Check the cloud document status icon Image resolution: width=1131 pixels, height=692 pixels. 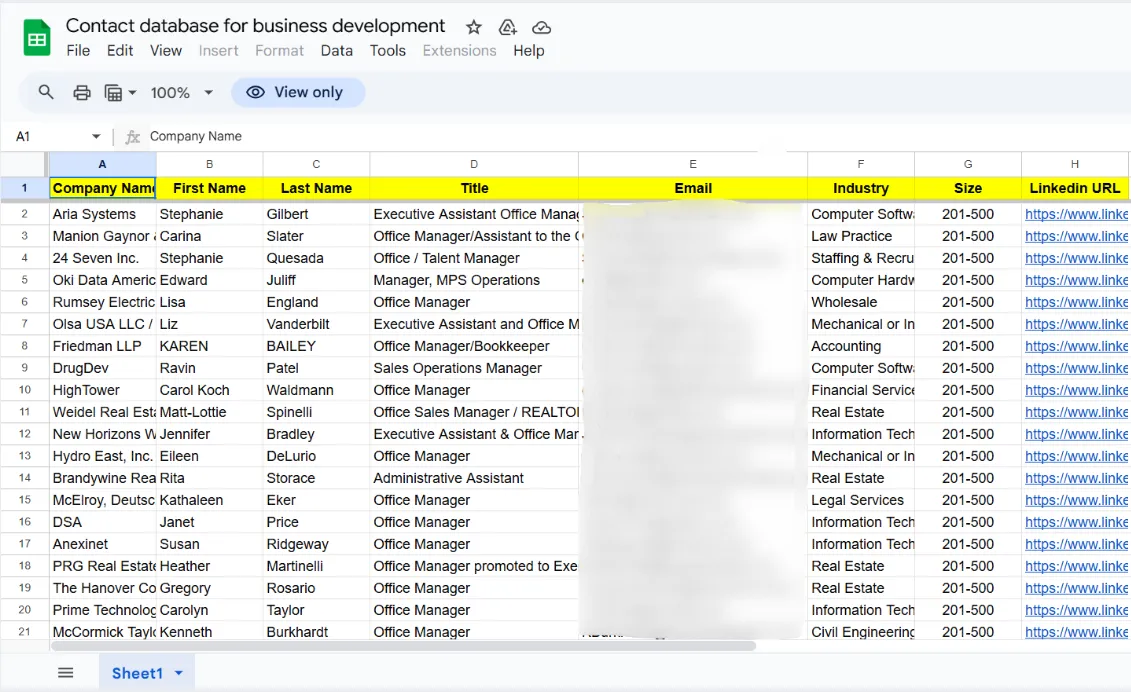[x=541, y=27]
